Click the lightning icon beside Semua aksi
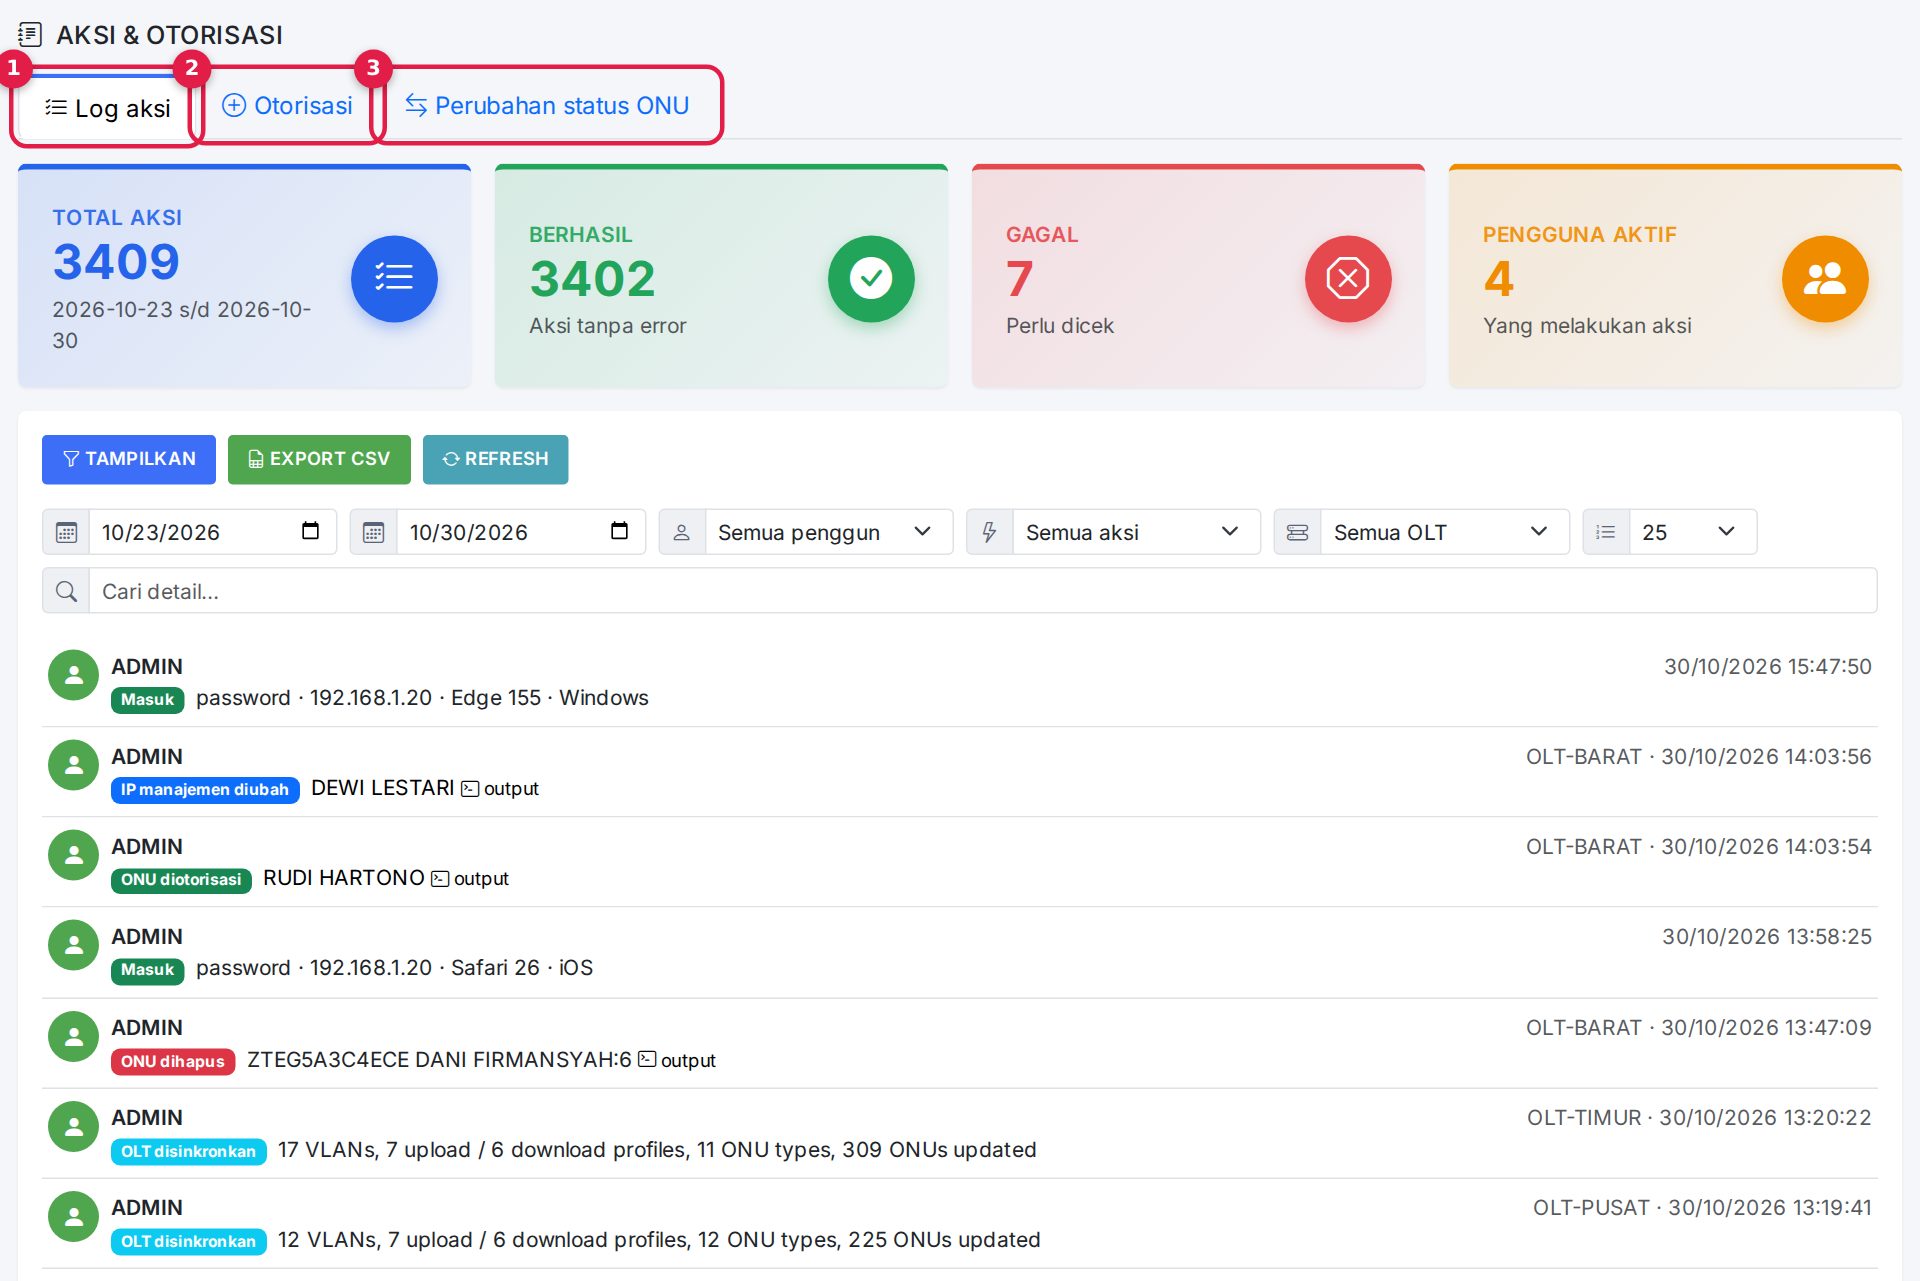 [990, 532]
